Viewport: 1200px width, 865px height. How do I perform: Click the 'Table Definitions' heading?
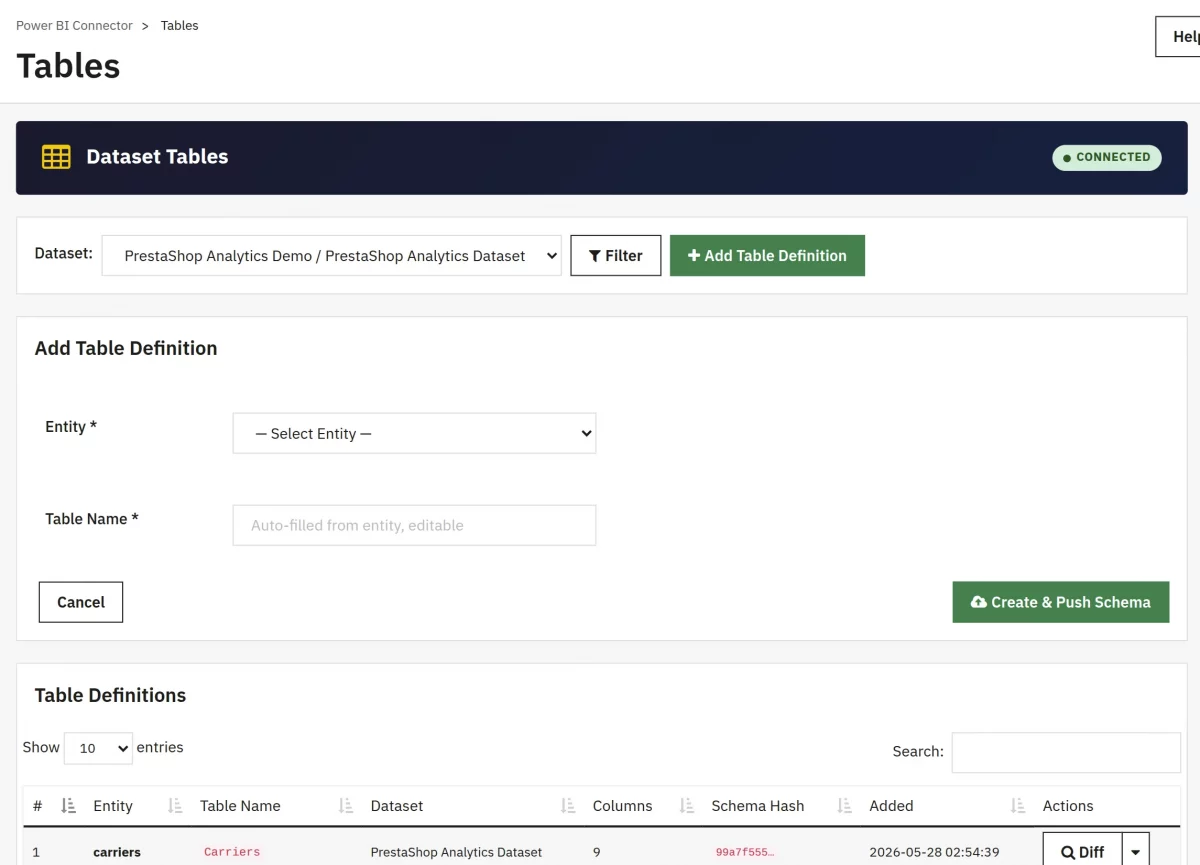pos(110,695)
